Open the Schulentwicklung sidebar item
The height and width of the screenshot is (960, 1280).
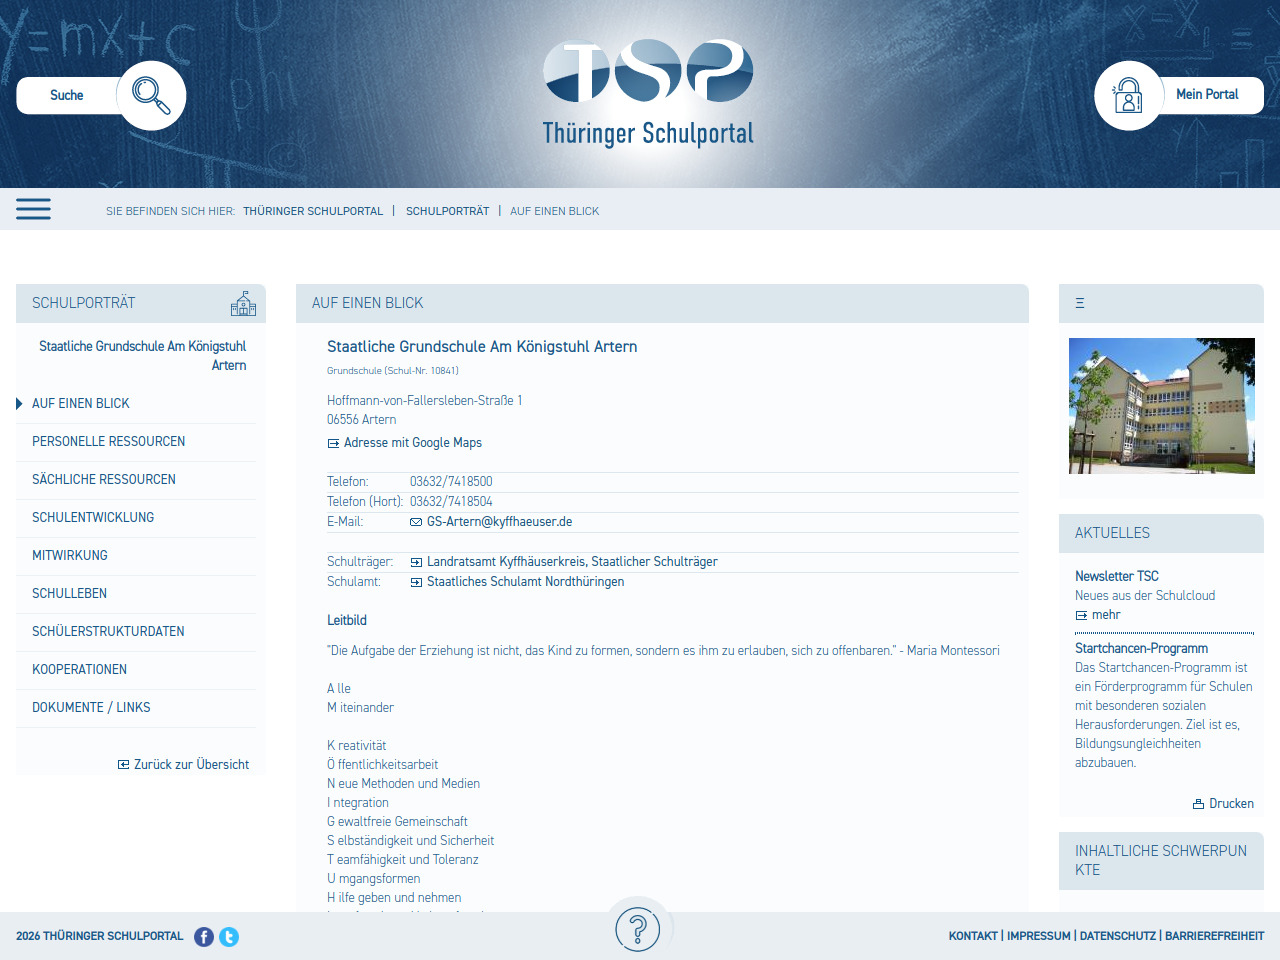(x=93, y=518)
